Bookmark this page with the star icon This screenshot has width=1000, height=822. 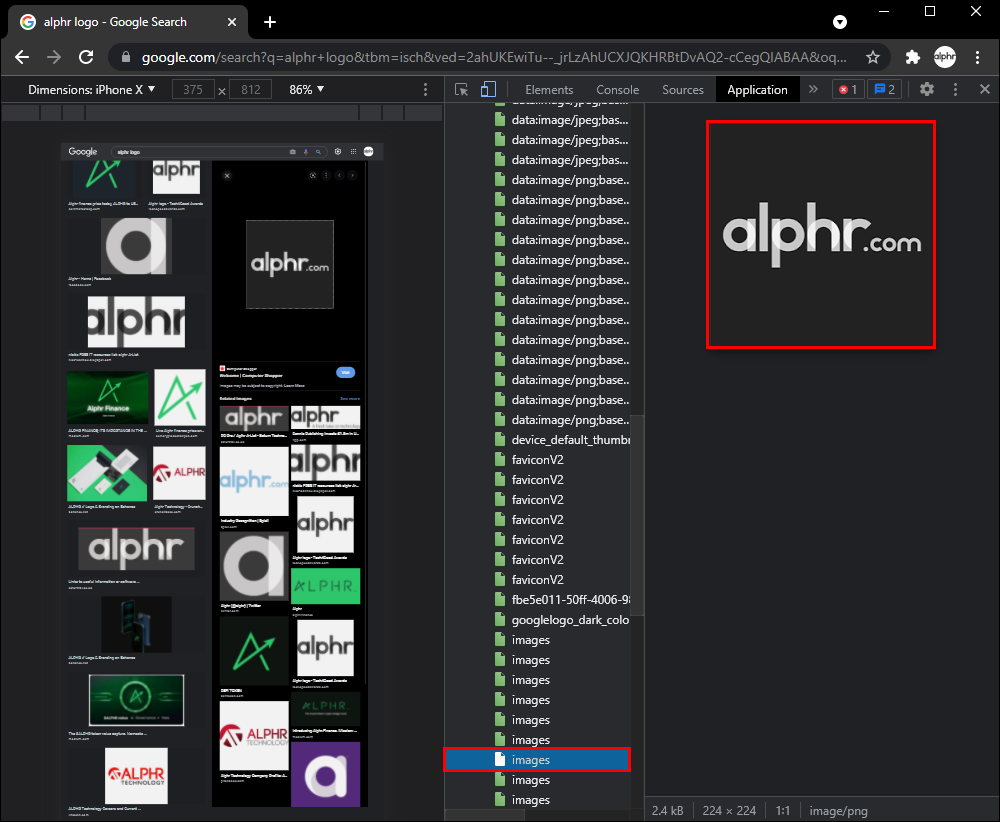[x=873, y=57]
